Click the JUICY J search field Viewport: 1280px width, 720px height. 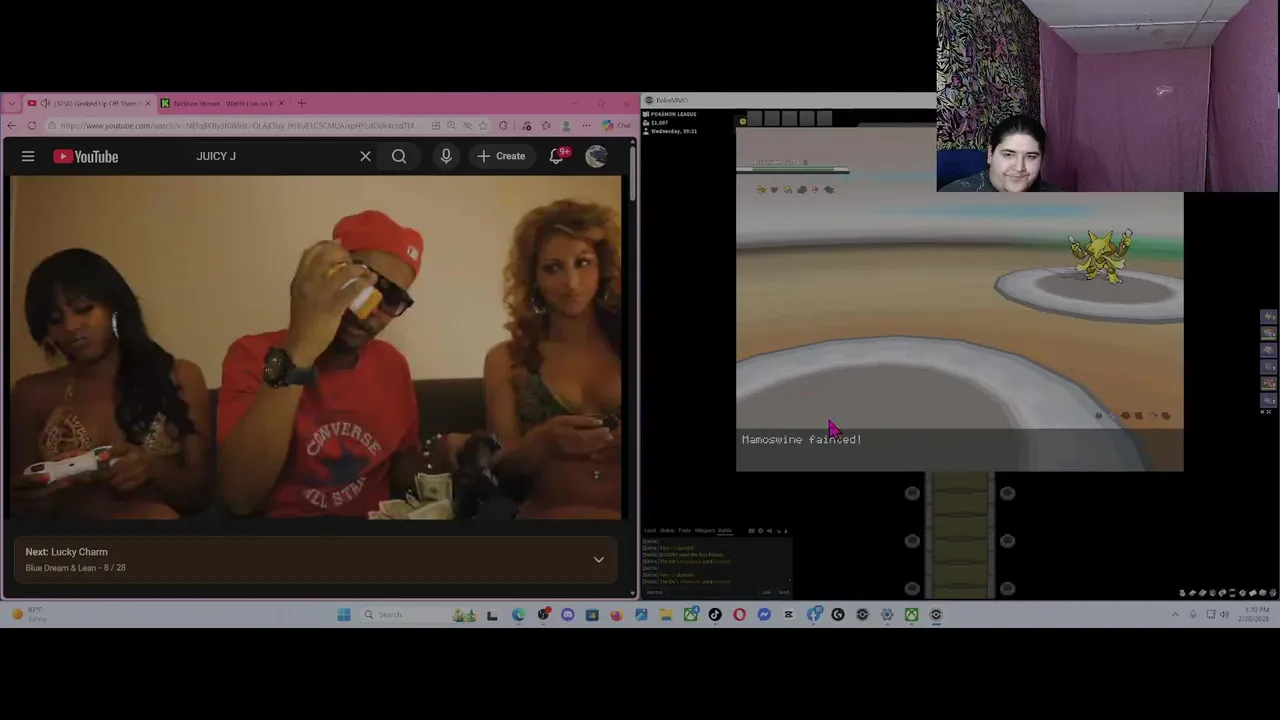270,156
